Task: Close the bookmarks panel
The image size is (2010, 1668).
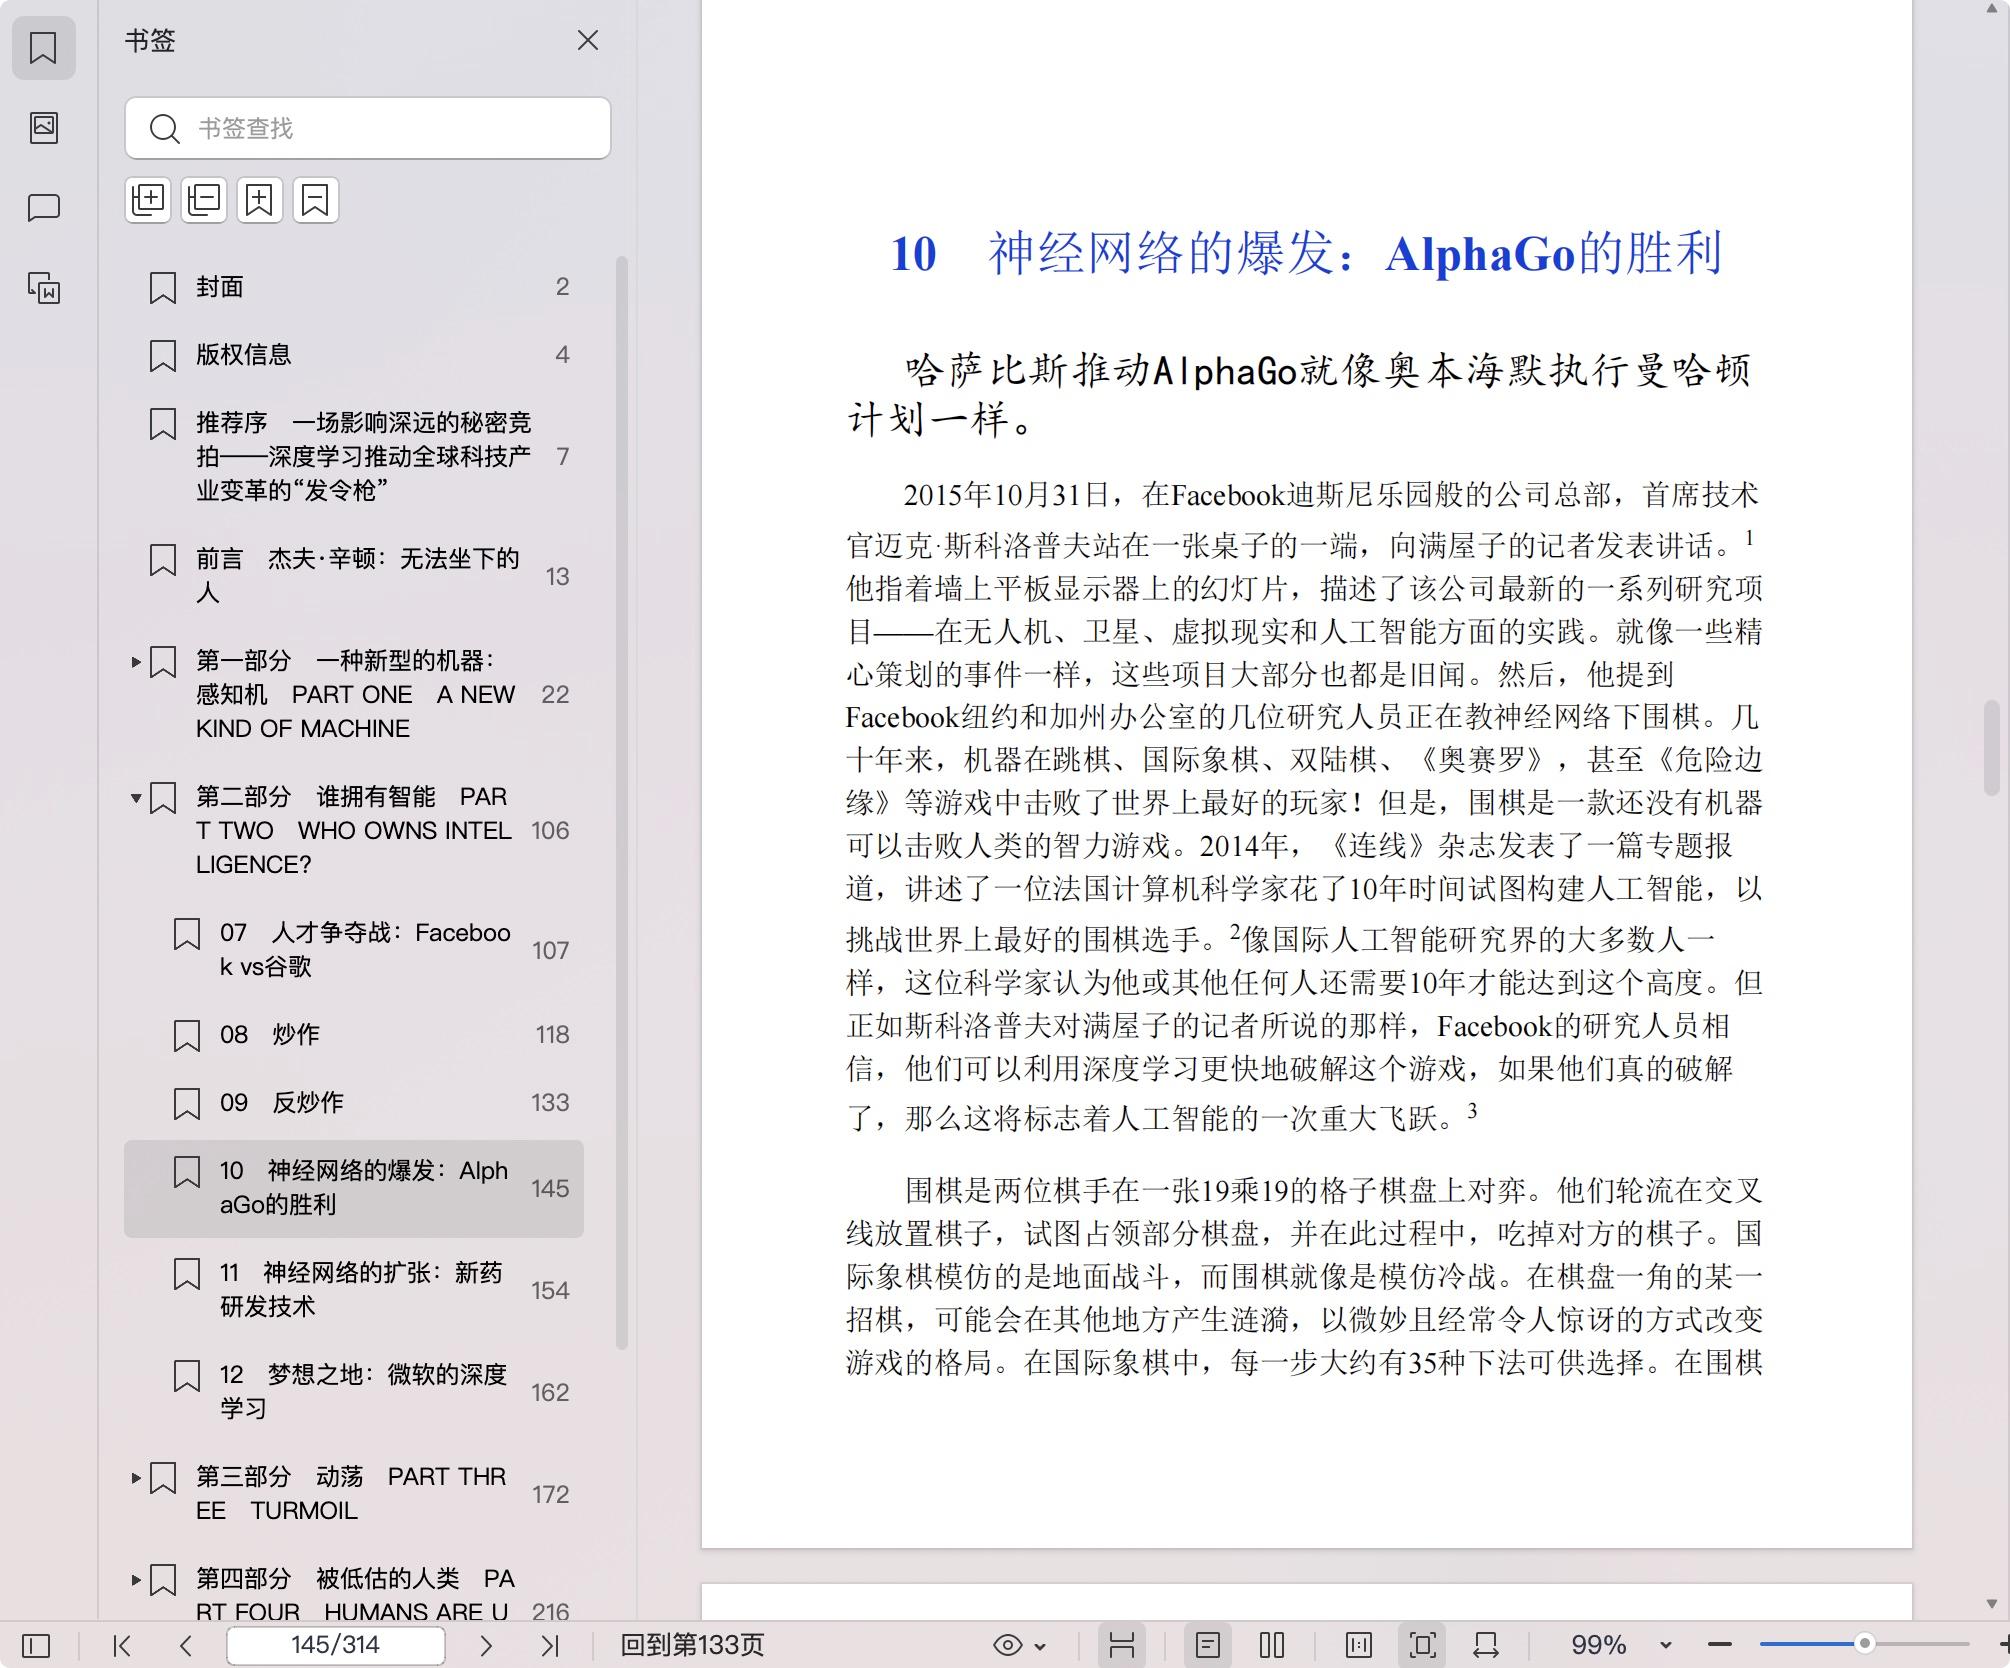Action: [x=588, y=40]
